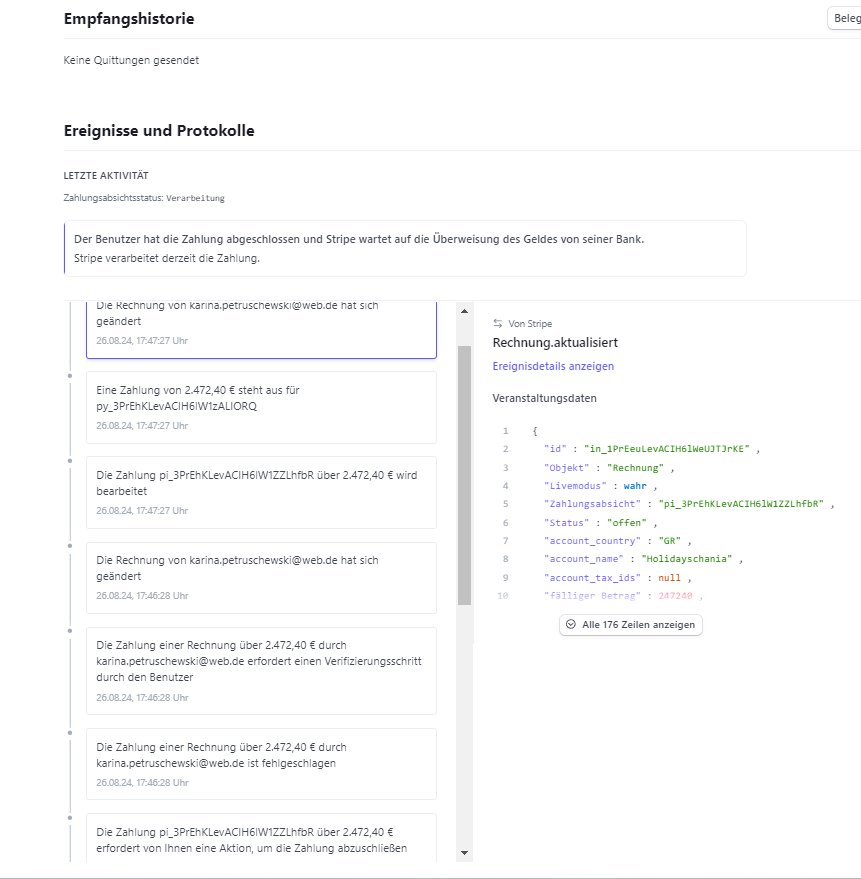
Task: Click the chevron icon before Alle 176 Zeilen
Action: (x=570, y=624)
